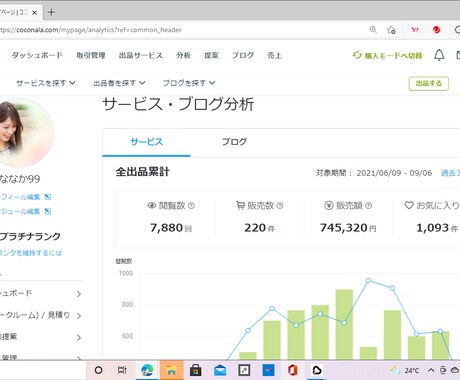Open Microsoft Edge from taskbar
This screenshot has width=460, height=380.
pyautogui.click(x=147, y=370)
